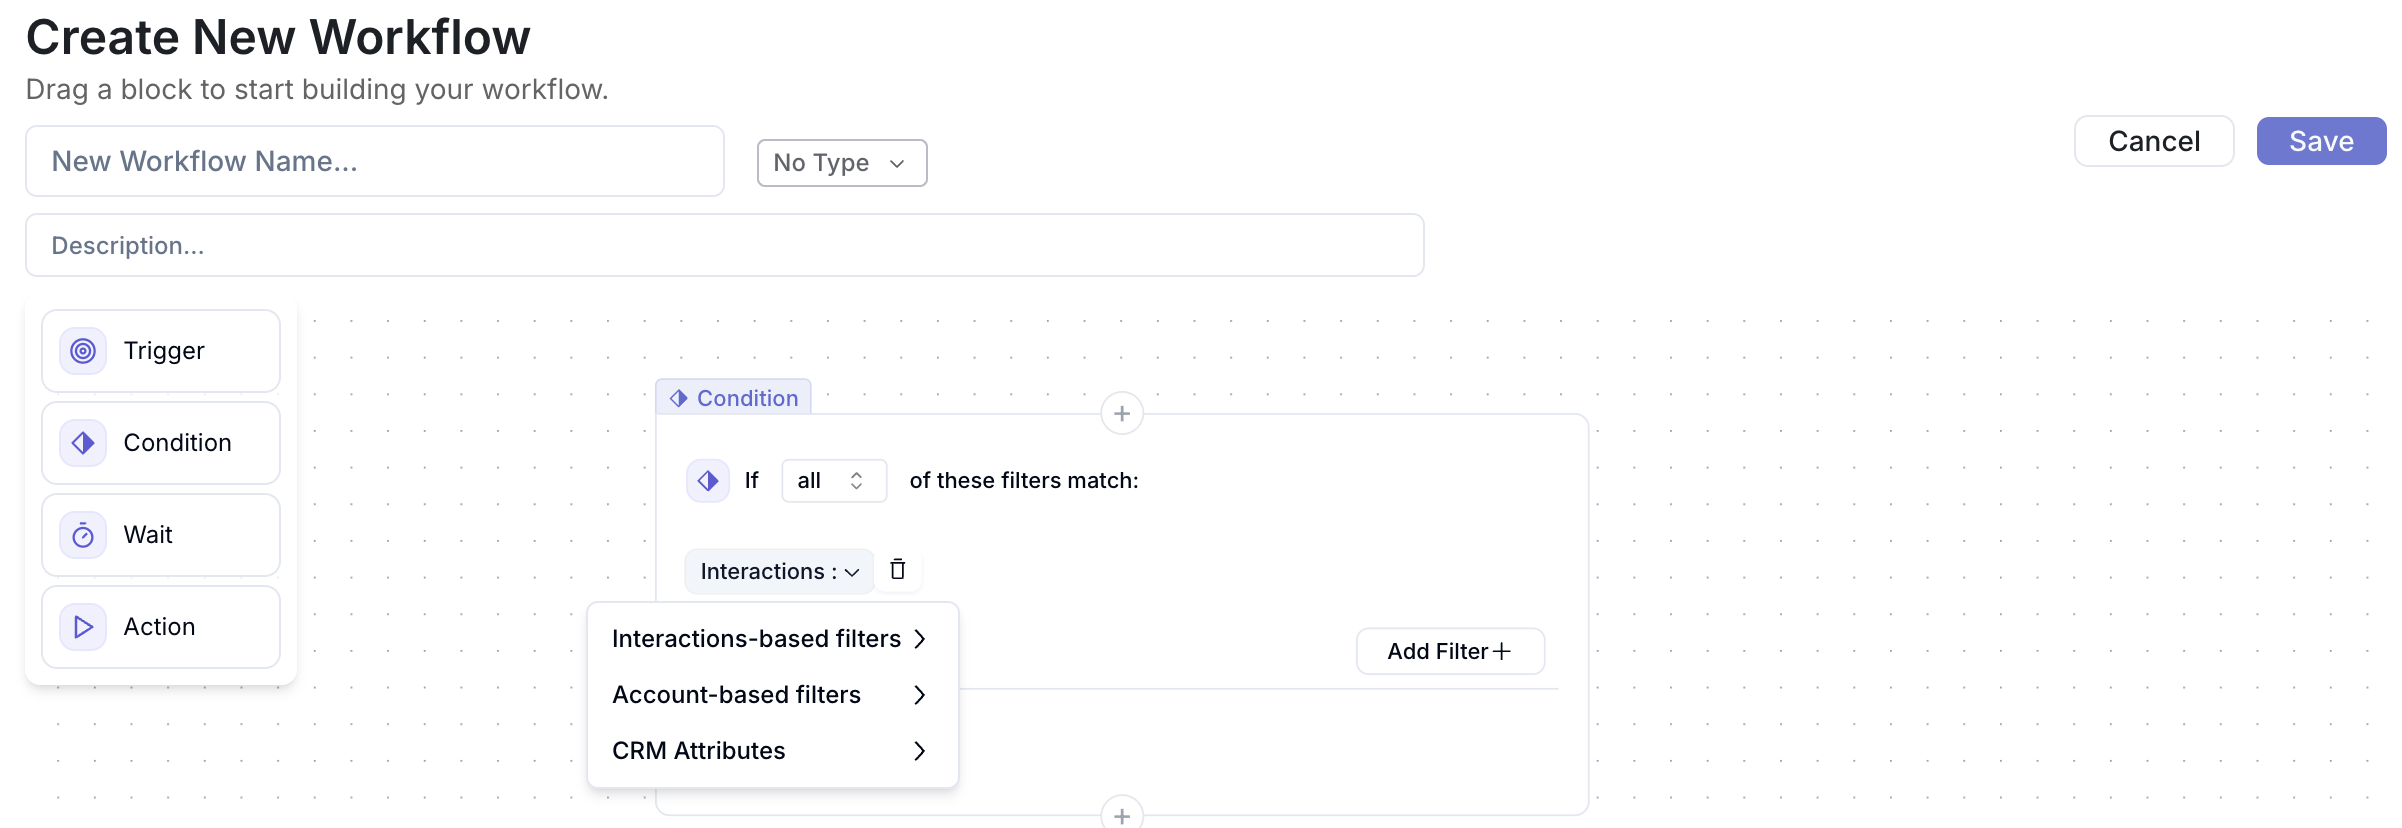2402x828 pixels.
Task: Focus the New Workflow Name field
Action: pyautogui.click(x=375, y=161)
